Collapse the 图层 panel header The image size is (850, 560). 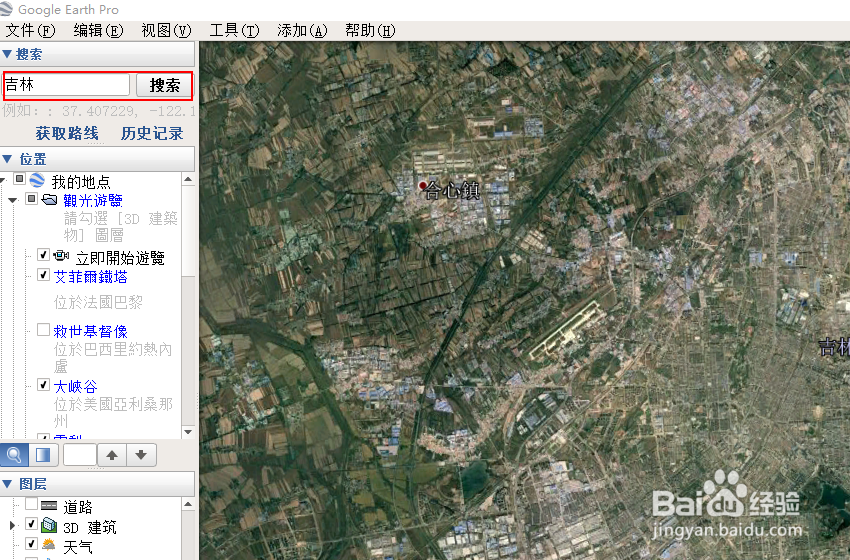97,484
